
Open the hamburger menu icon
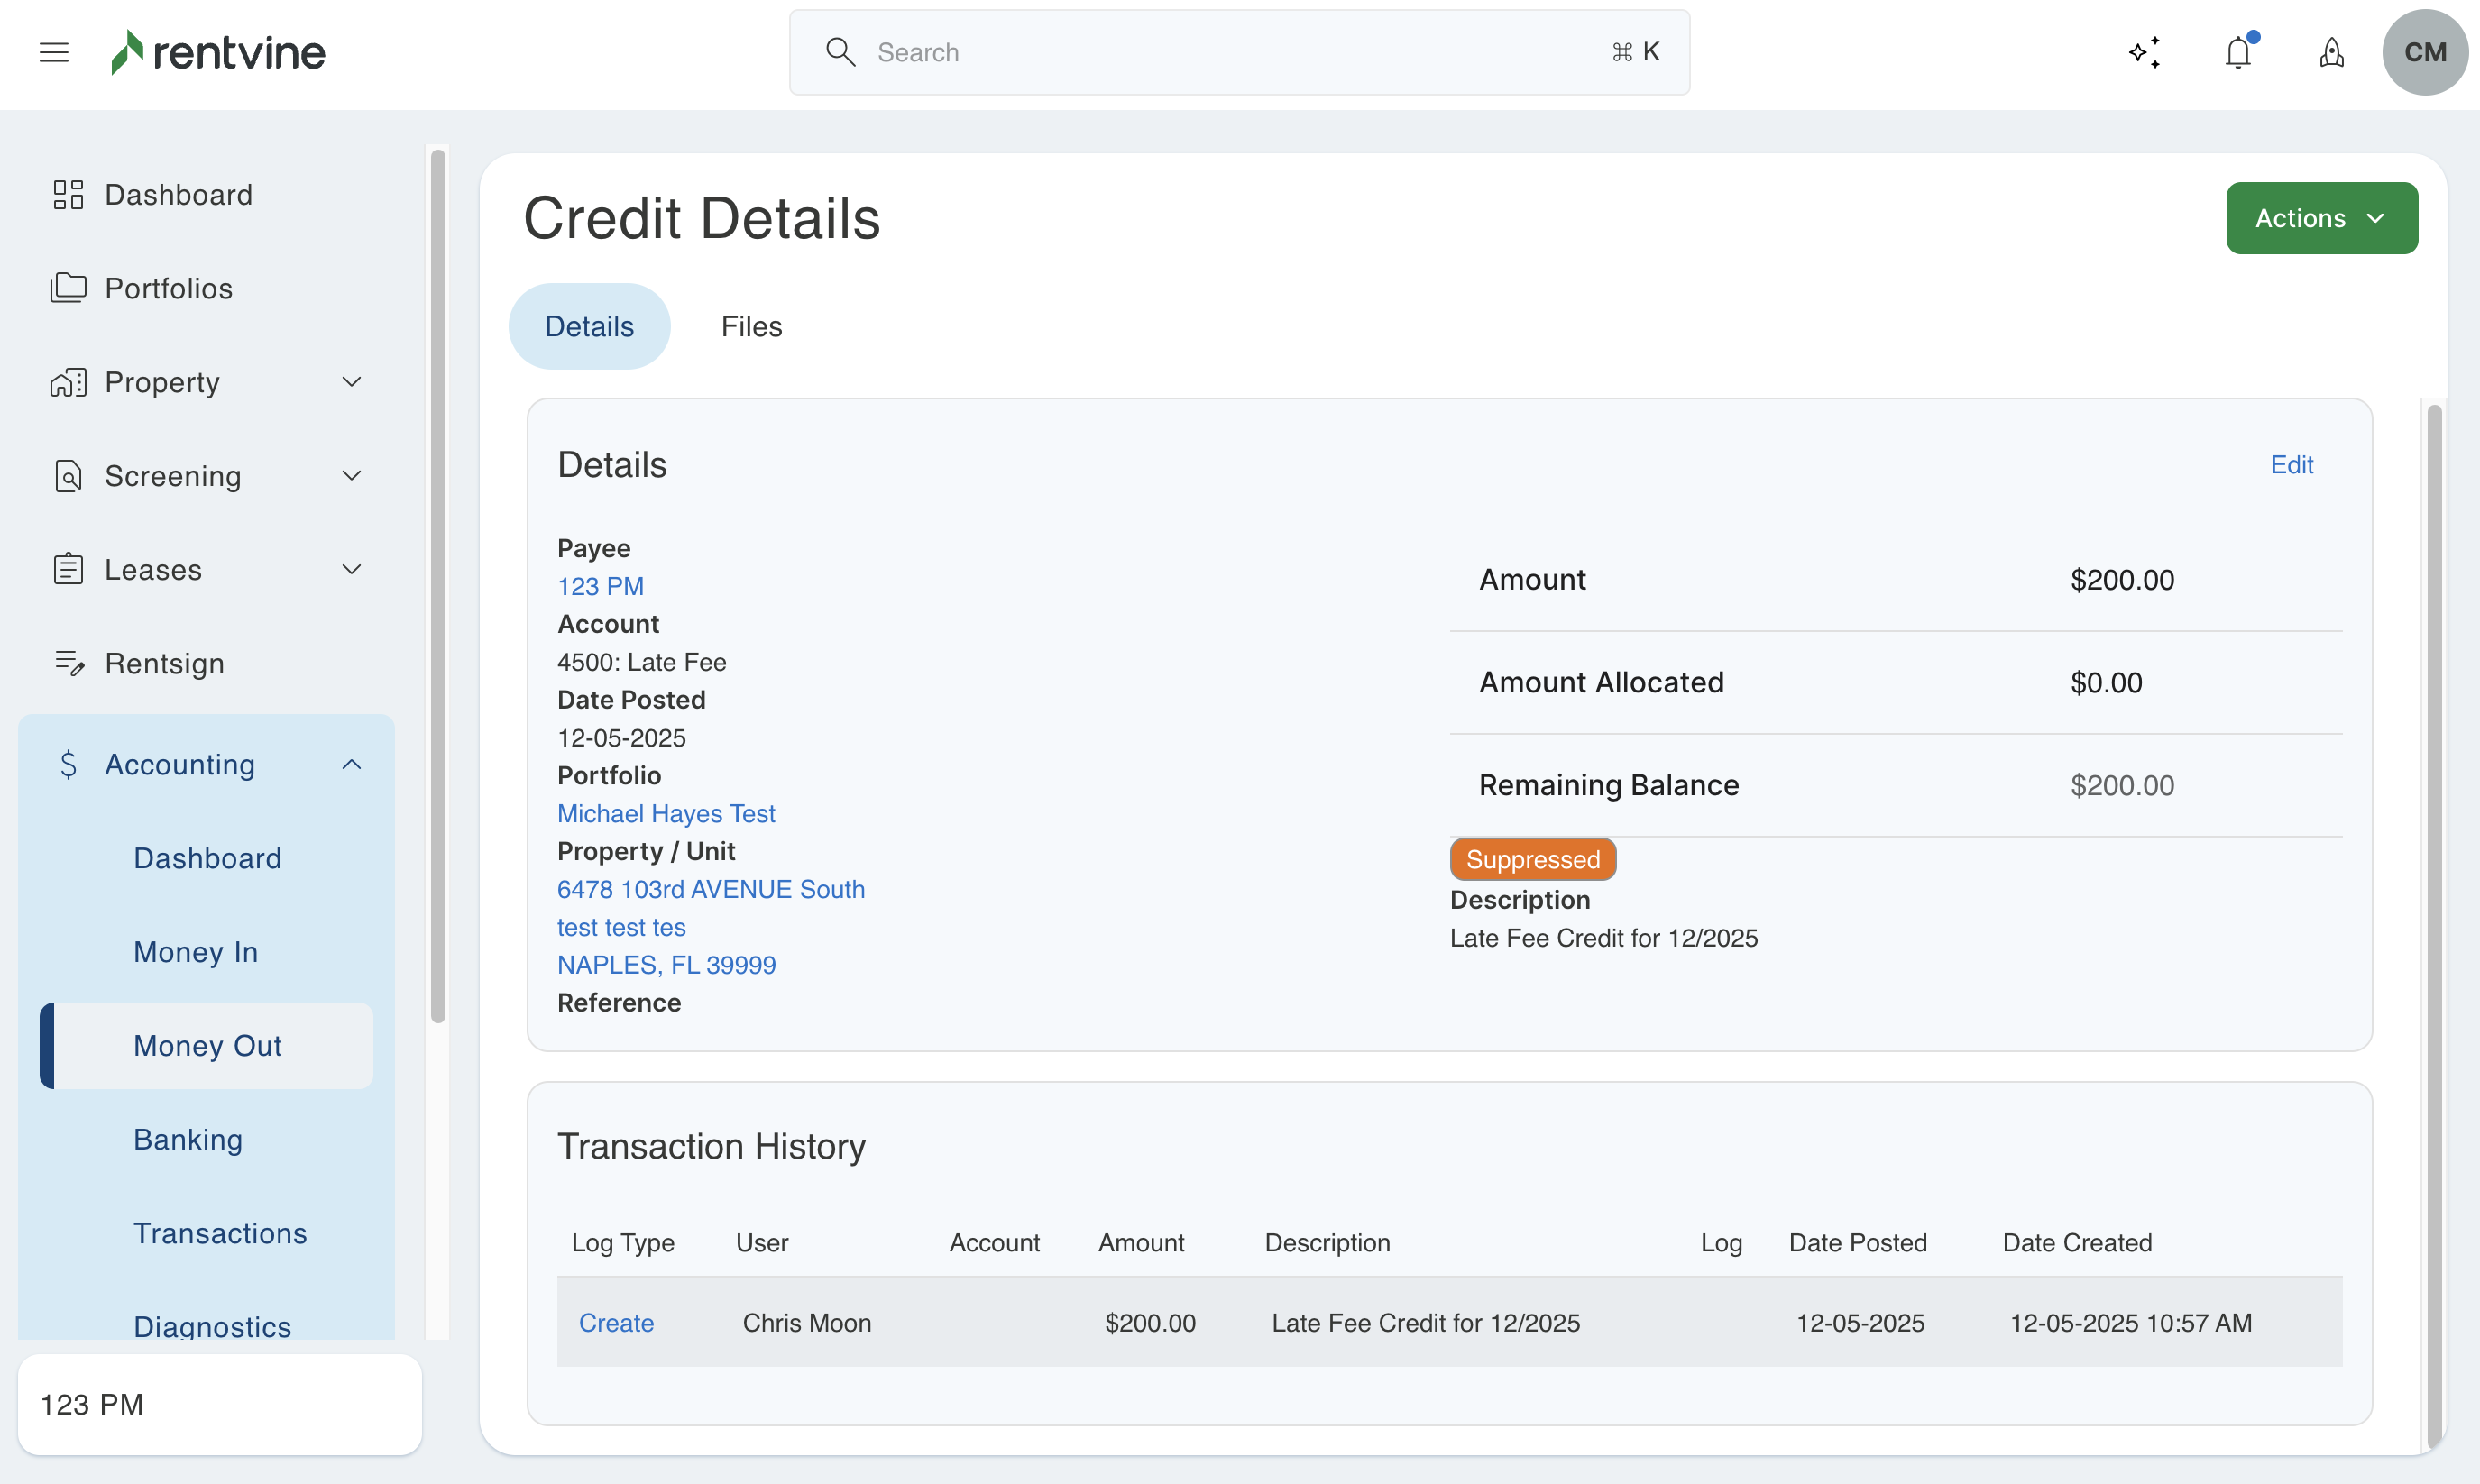[54, 52]
